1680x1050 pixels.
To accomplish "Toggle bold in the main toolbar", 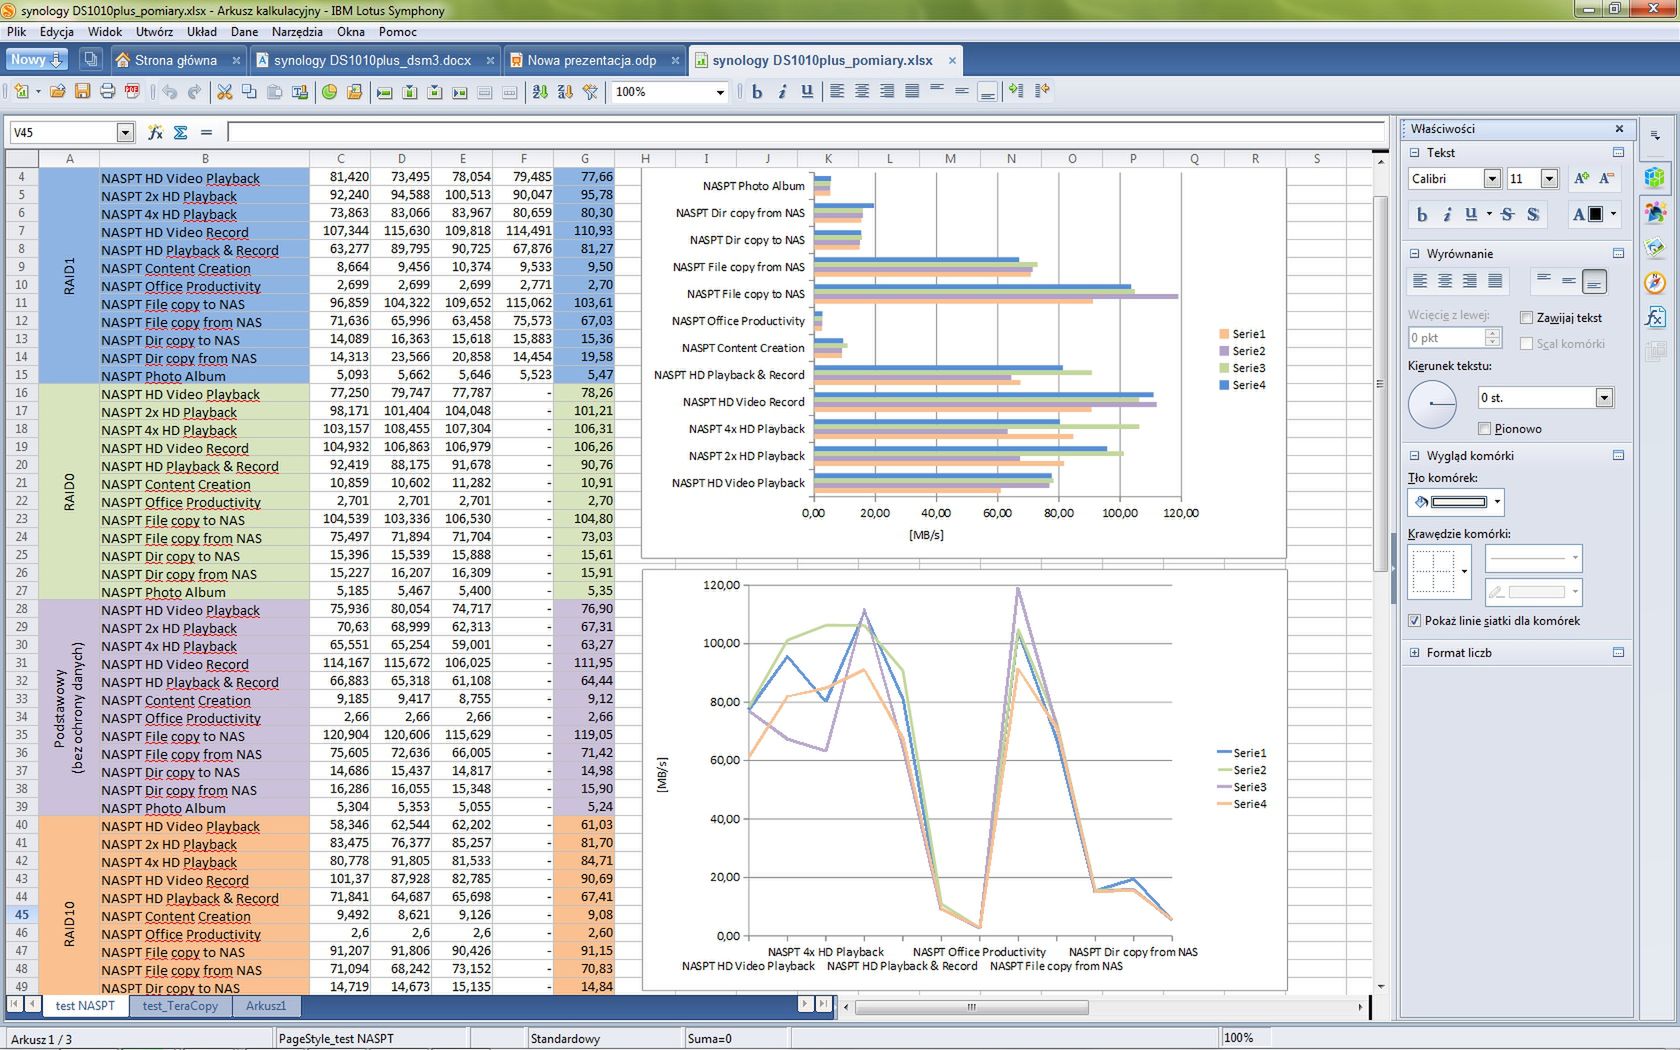I will [757, 91].
